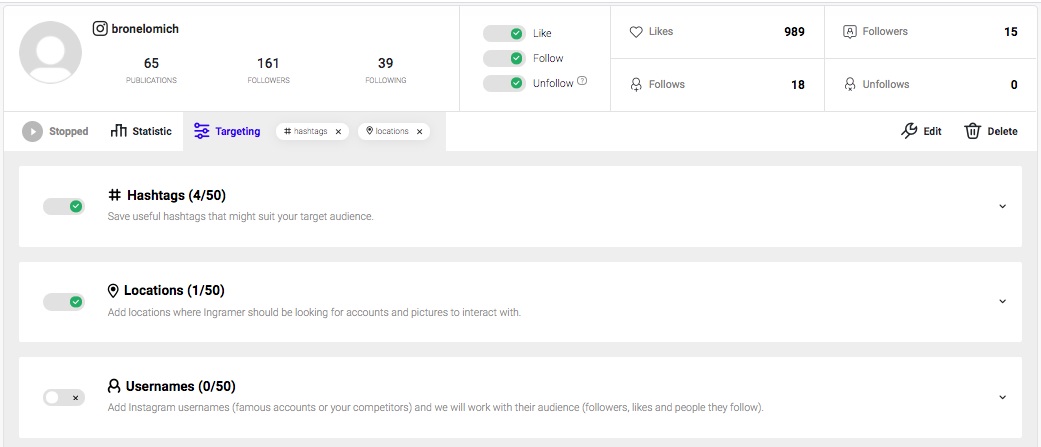Open the Statistic tab
The height and width of the screenshot is (447, 1041).
(141, 131)
